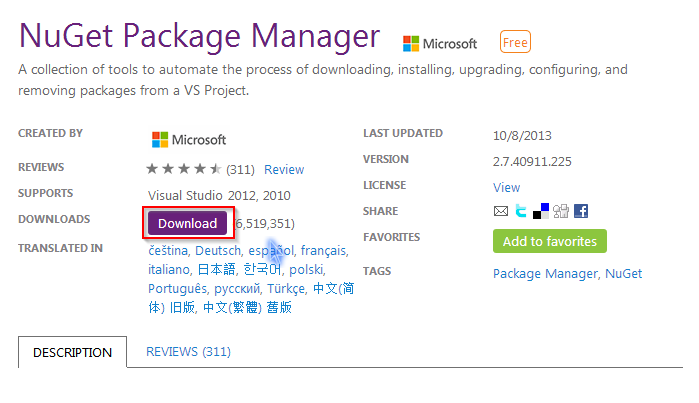Click the purple Download button
Viewport: 699px width, 403px height.
pos(187,223)
